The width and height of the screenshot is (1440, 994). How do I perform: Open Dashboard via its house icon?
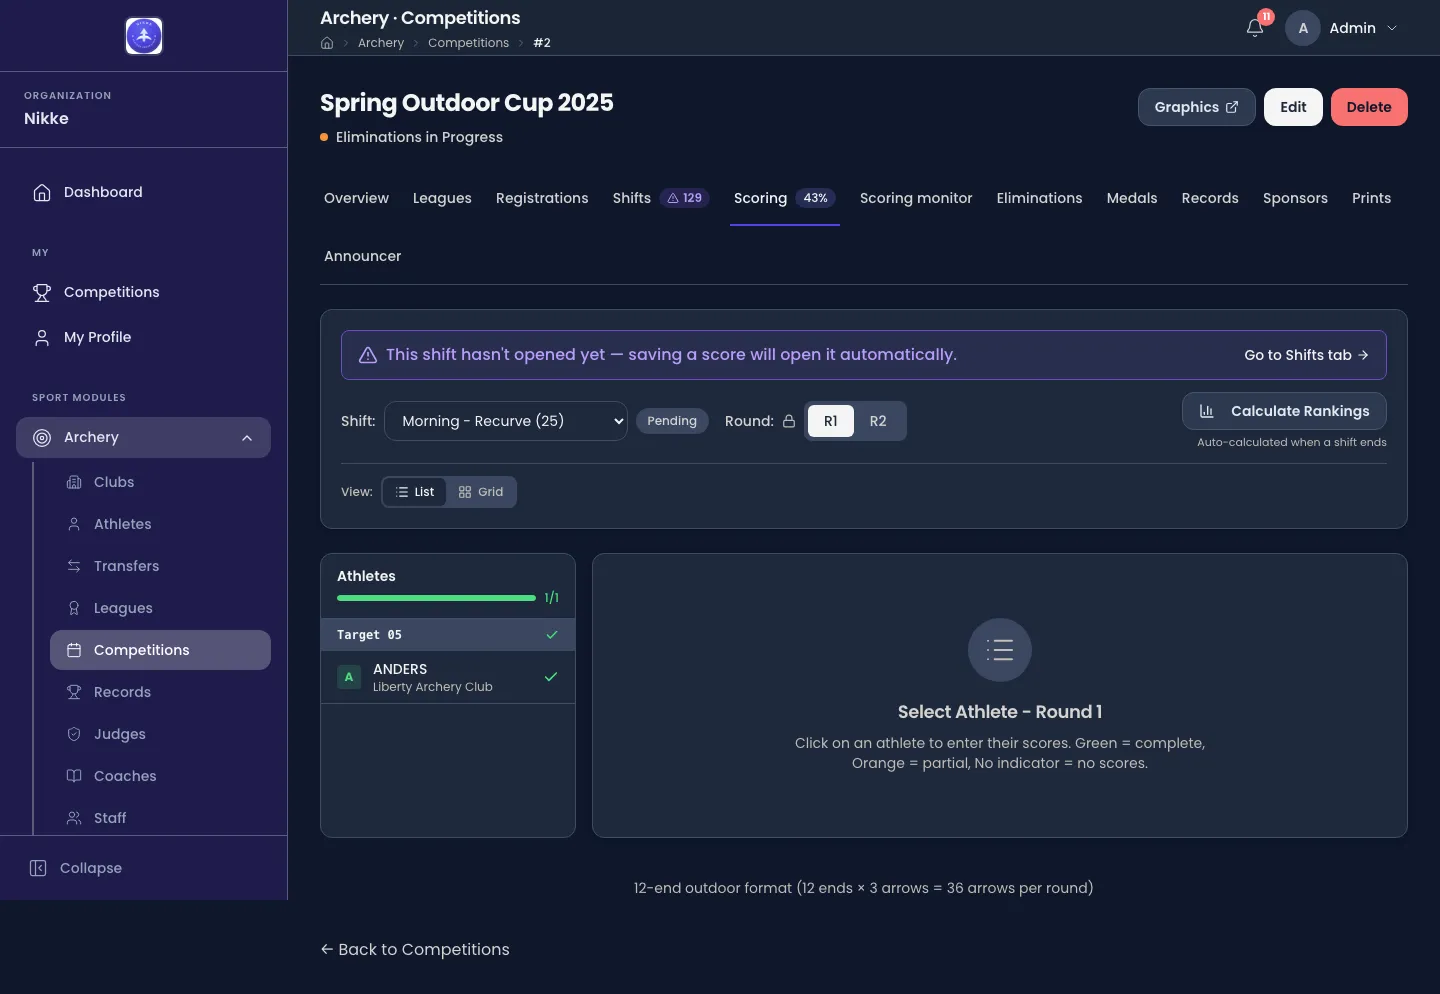42,192
